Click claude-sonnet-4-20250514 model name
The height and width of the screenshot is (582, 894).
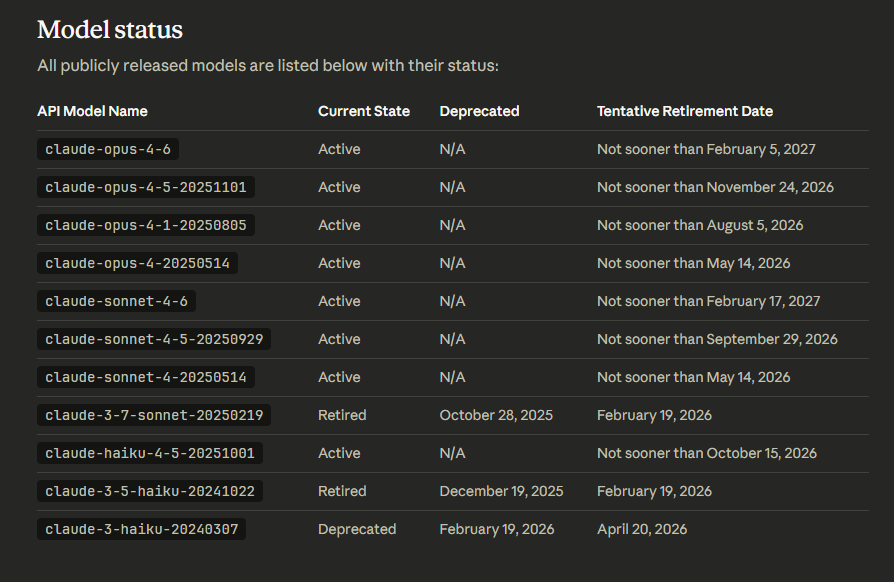pos(146,377)
